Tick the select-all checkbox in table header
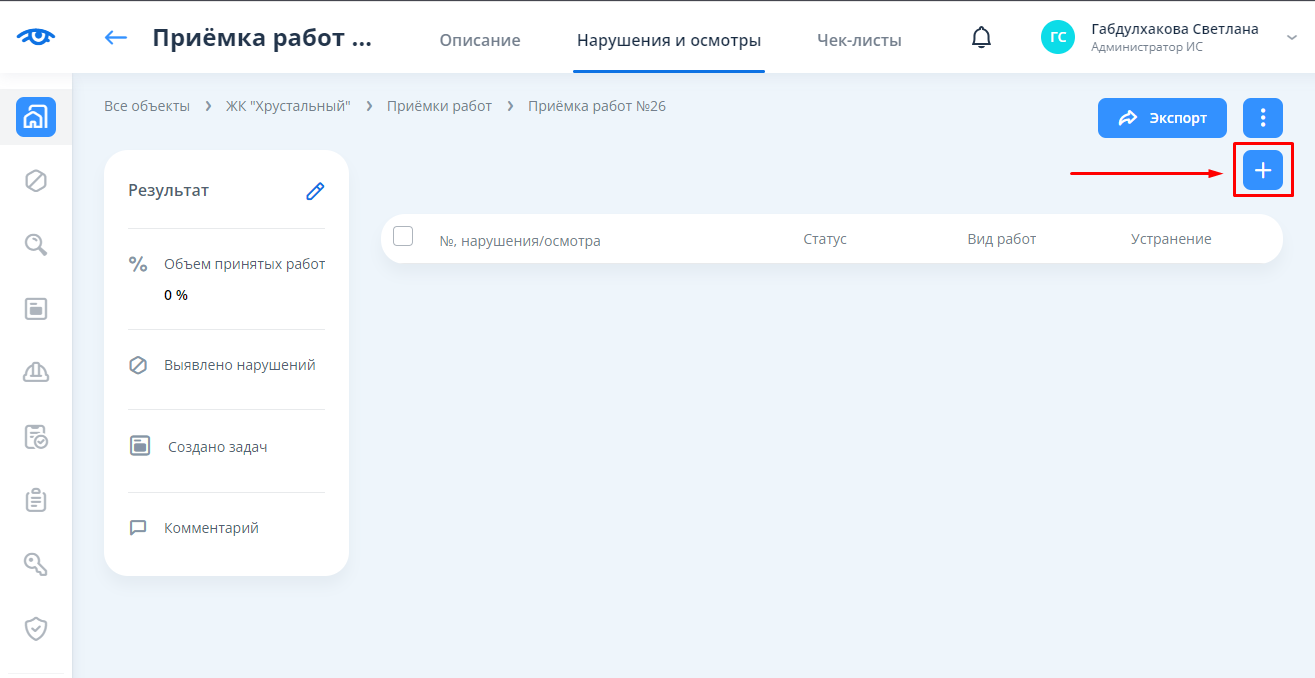Viewport: 1315px width, 678px height. pos(403,236)
